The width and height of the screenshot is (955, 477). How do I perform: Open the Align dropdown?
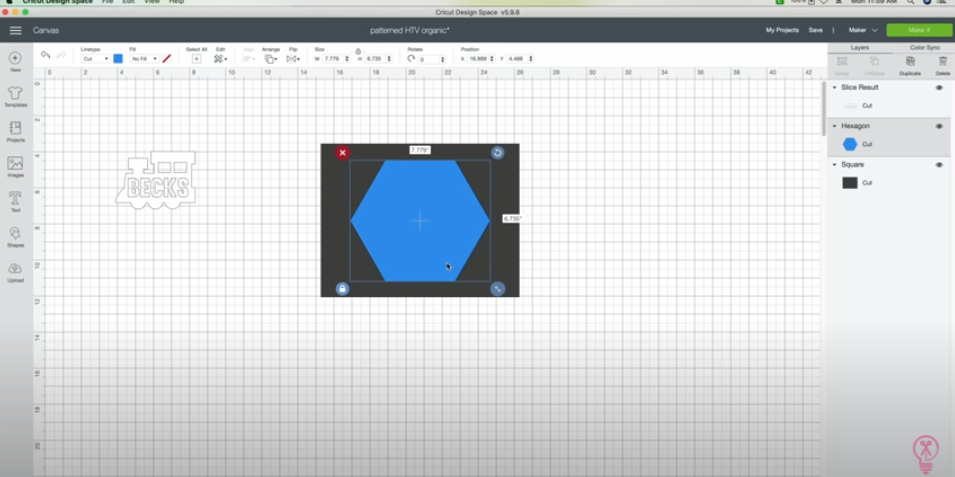[248, 59]
